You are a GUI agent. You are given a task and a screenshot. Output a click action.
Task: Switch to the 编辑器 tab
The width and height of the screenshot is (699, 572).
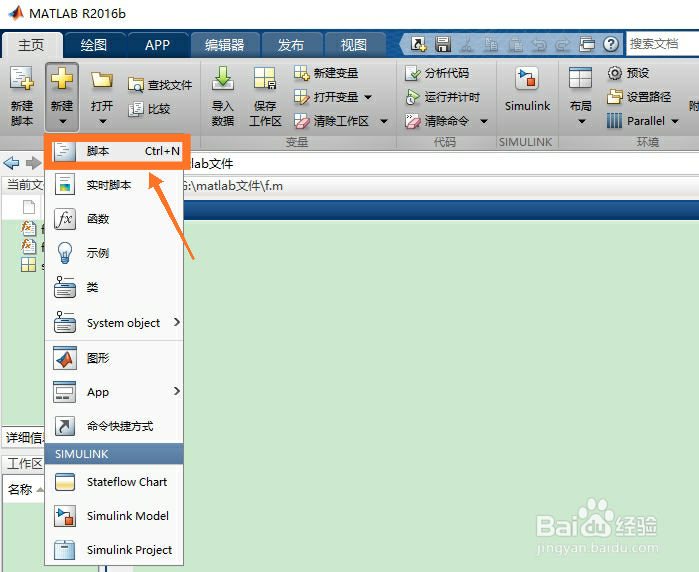pos(225,45)
